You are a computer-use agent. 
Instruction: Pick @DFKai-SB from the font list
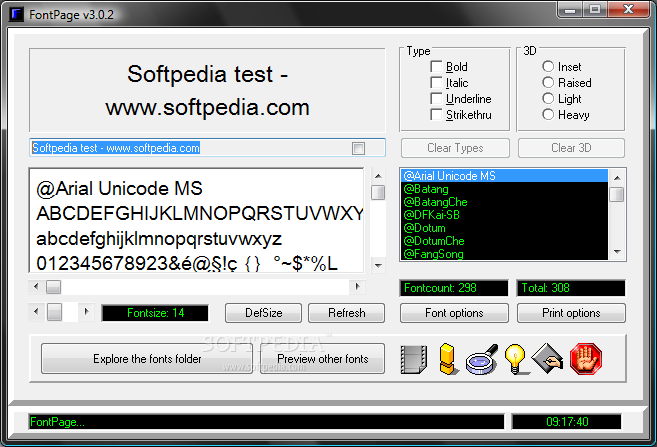(x=504, y=215)
